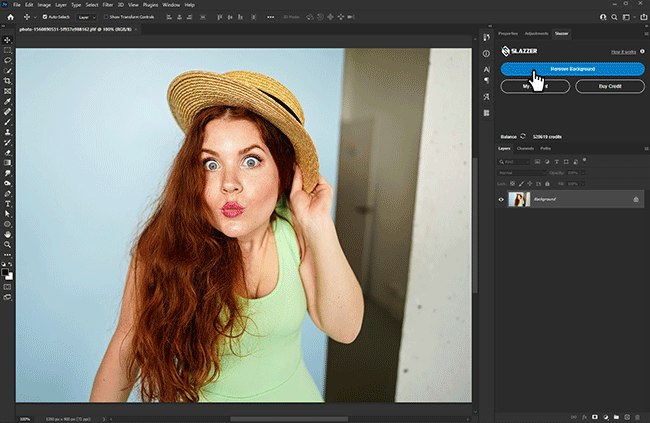This screenshot has width=650, height=423.
Task: Toggle shape layer filter in Layers panel
Action: point(566,162)
